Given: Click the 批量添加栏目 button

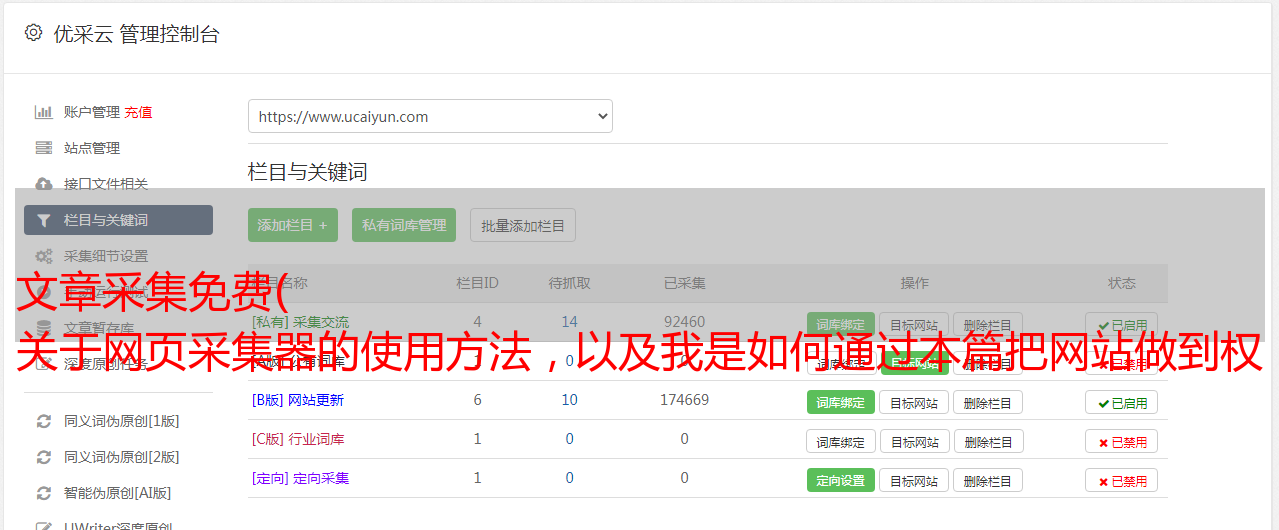Looking at the screenshot, I should coord(523,225).
